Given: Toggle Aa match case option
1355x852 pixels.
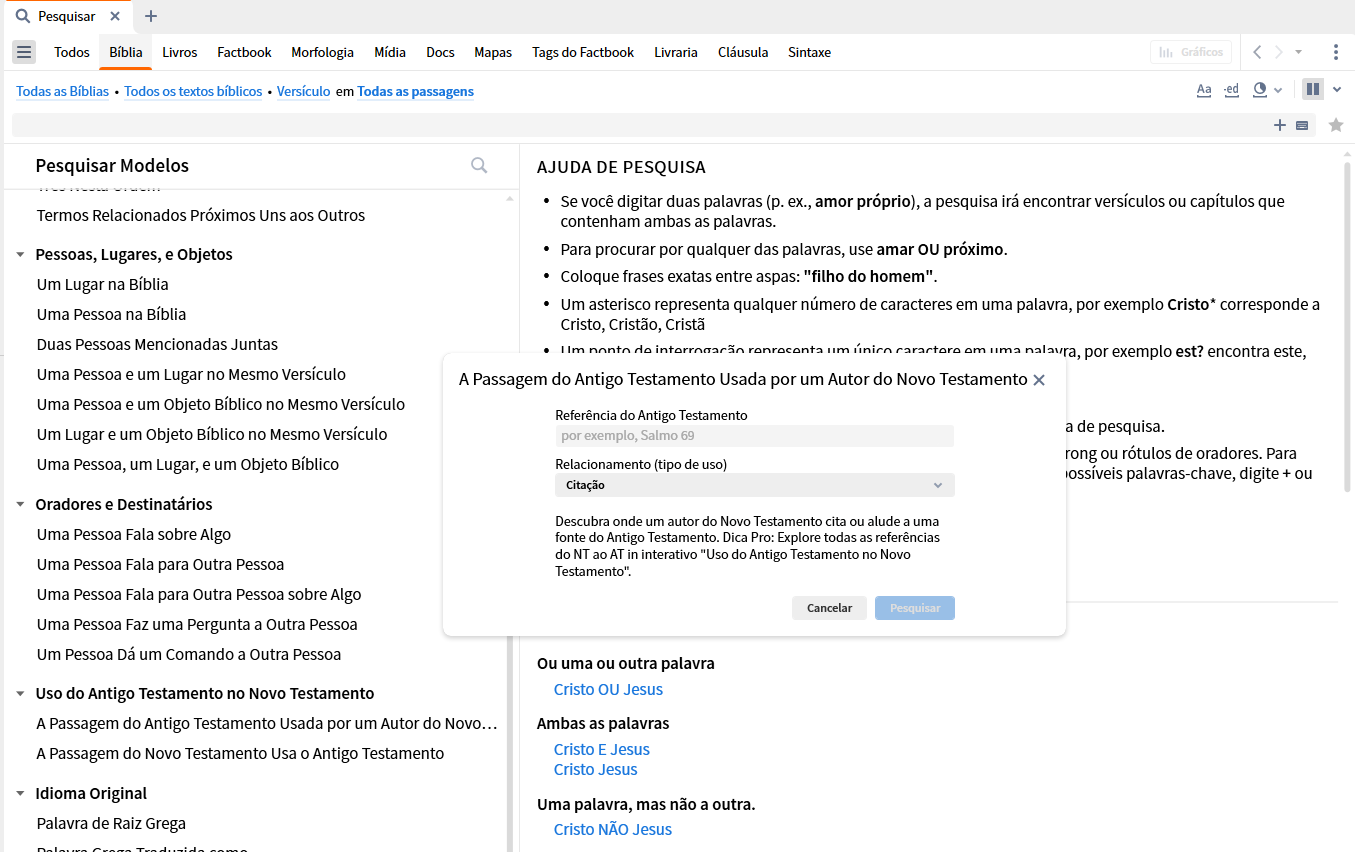Looking at the screenshot, I should coord(1204,90).
